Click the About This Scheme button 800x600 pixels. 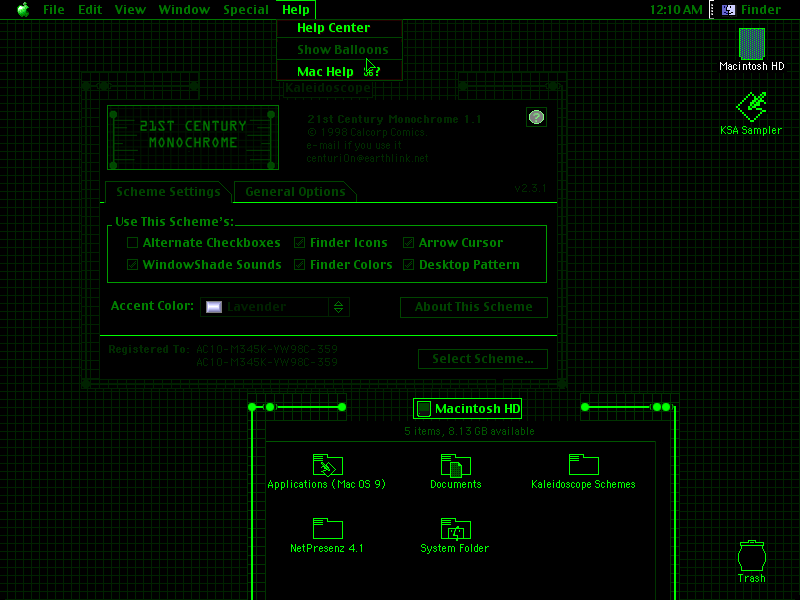tap(473, 307)
